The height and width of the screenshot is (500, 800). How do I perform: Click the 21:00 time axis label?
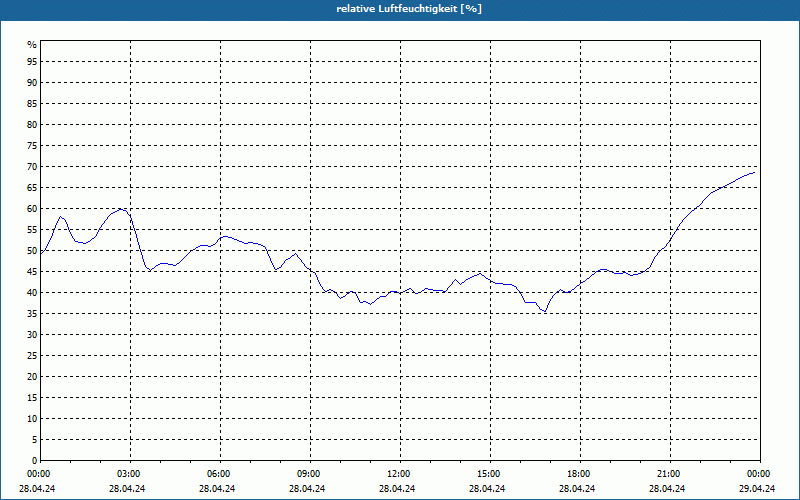[x=670, y=474]
